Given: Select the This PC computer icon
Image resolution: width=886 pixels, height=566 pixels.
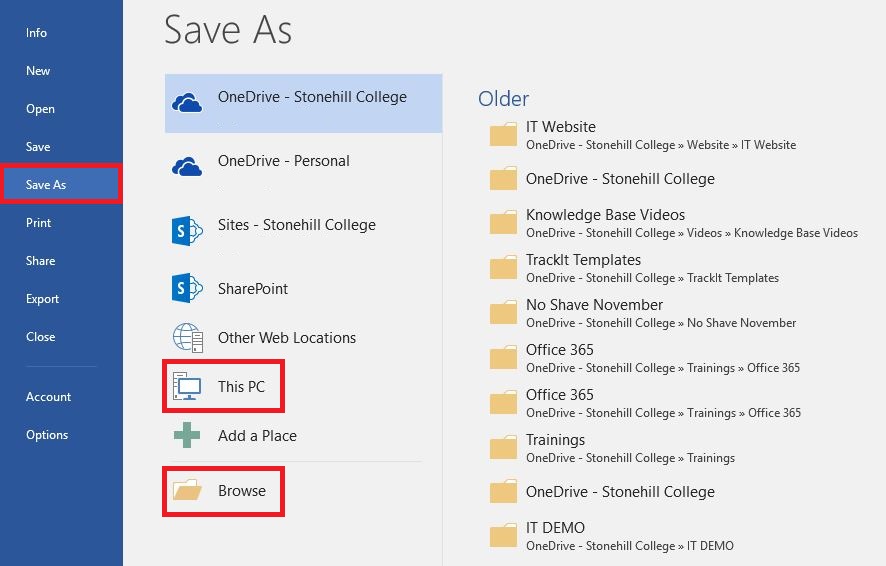Looking at the screenshot, I should pos(187,386).
